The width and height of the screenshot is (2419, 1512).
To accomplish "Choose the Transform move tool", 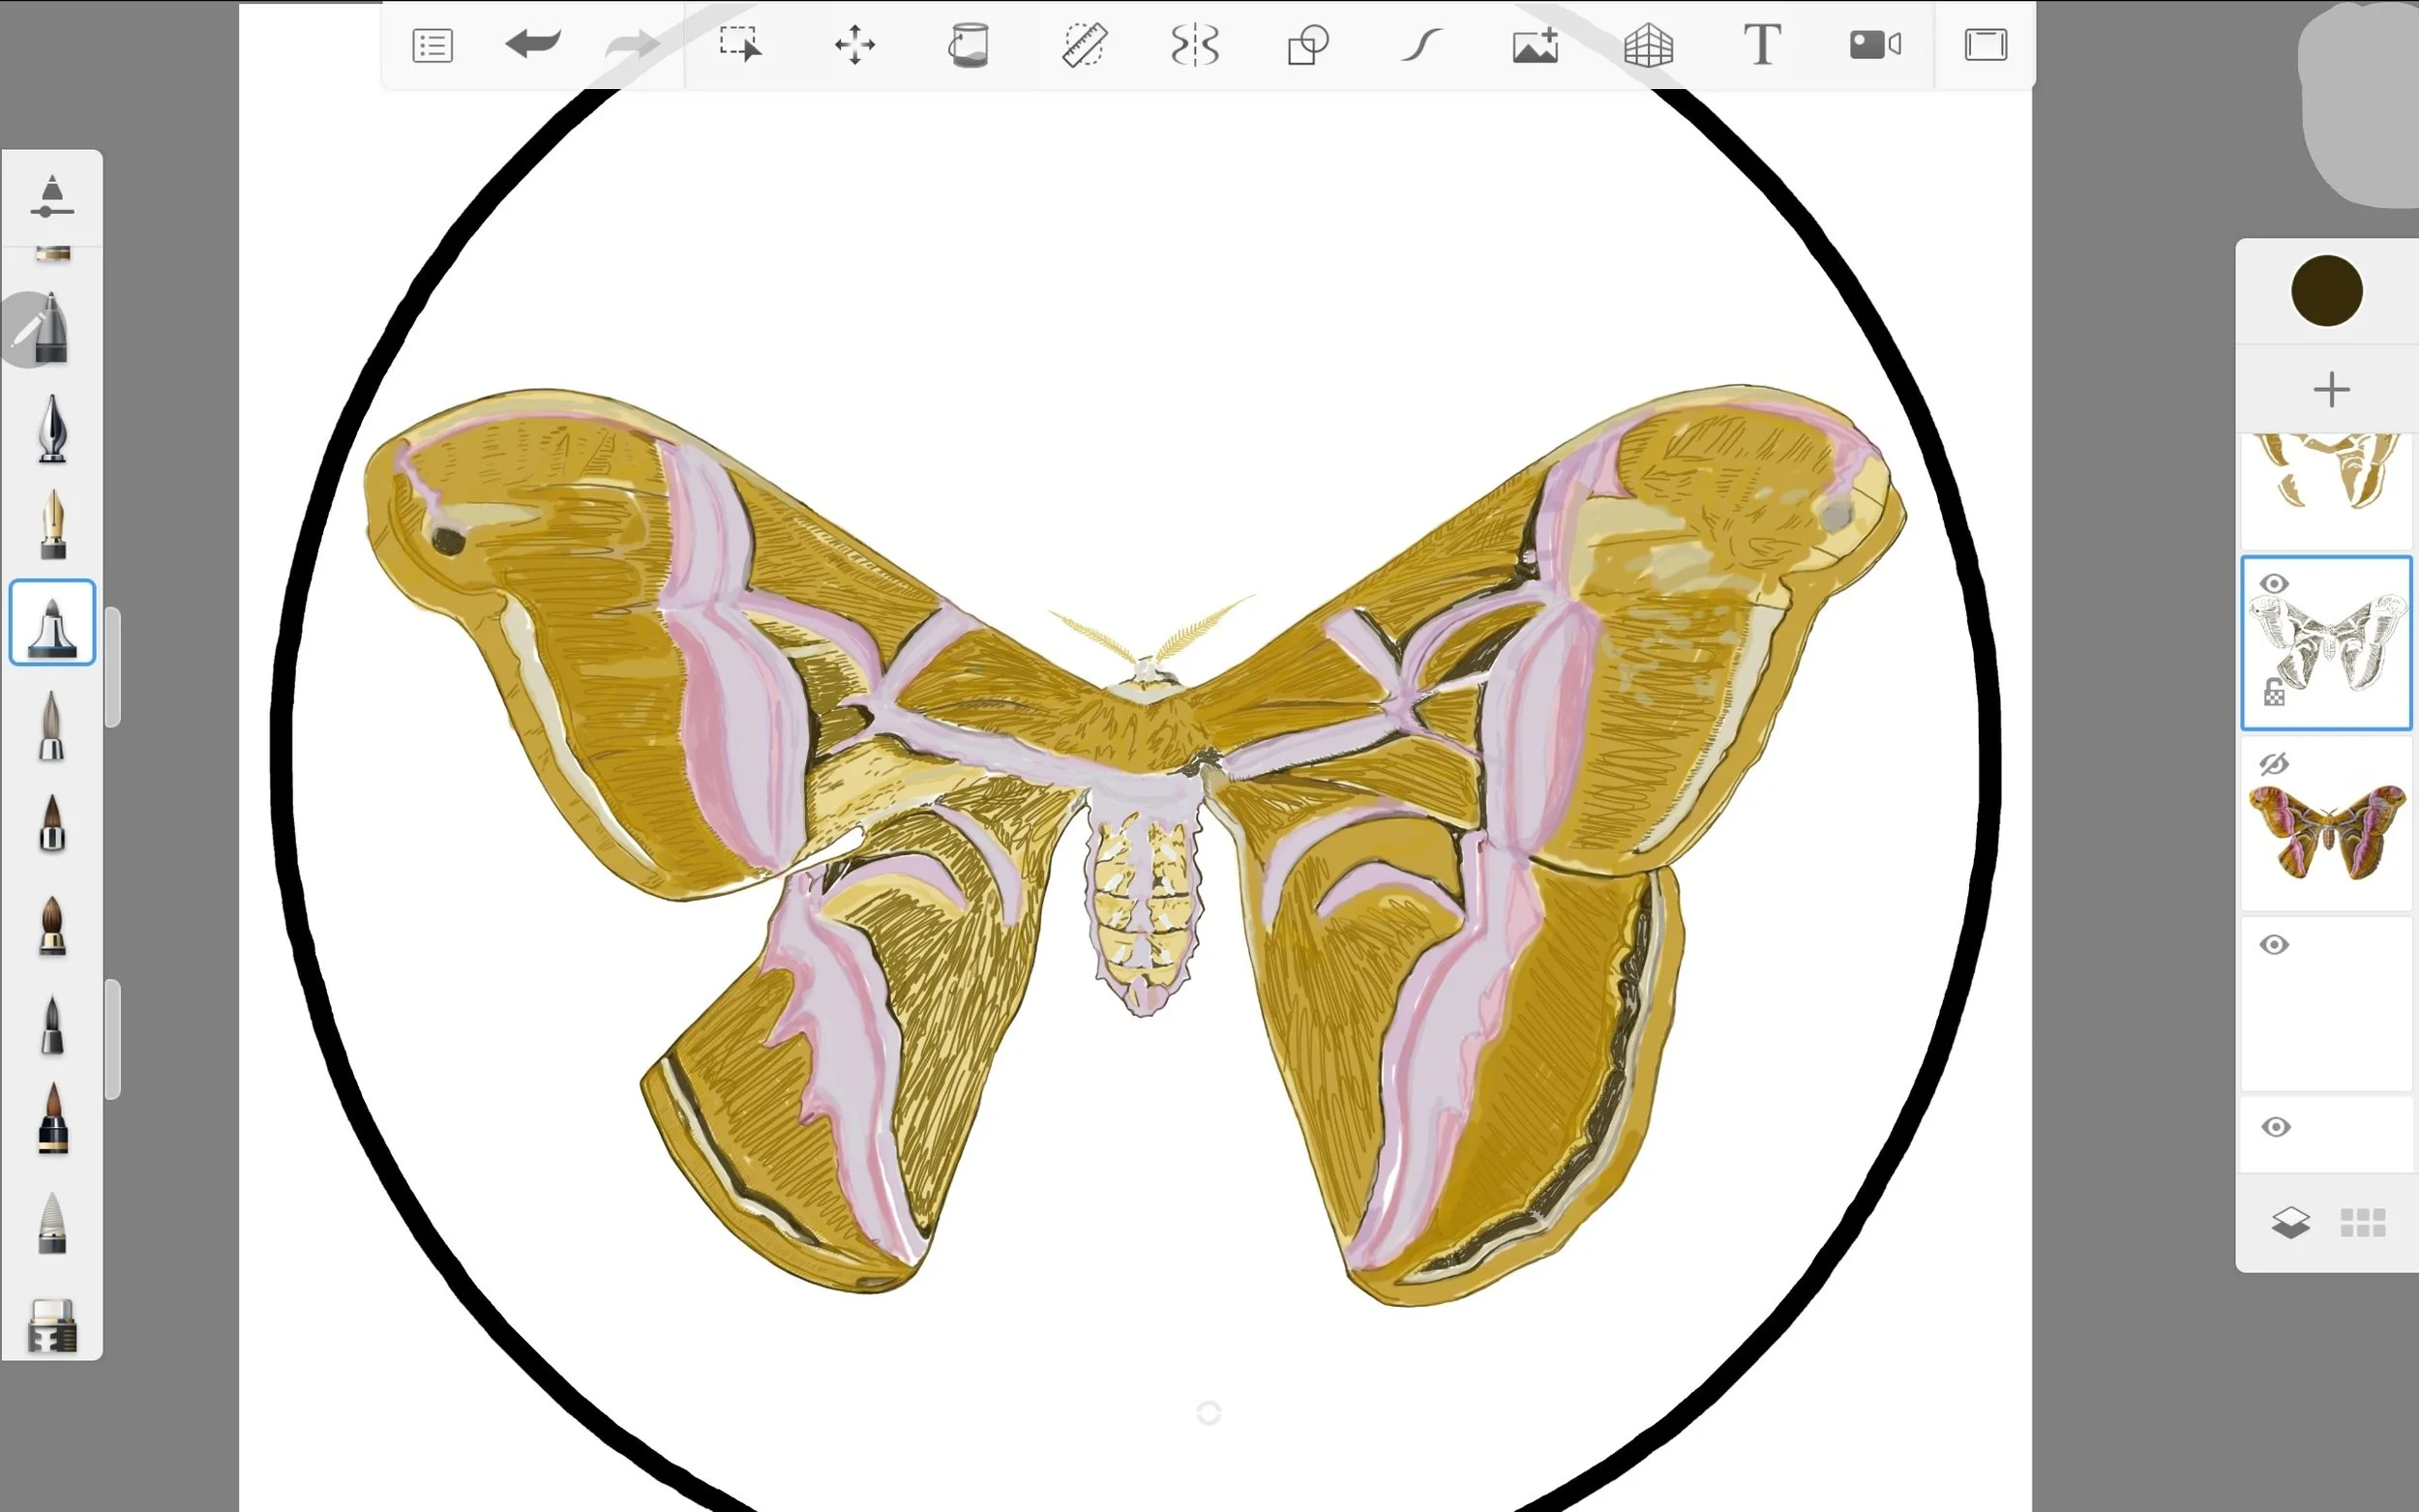I will pos(855,45).
